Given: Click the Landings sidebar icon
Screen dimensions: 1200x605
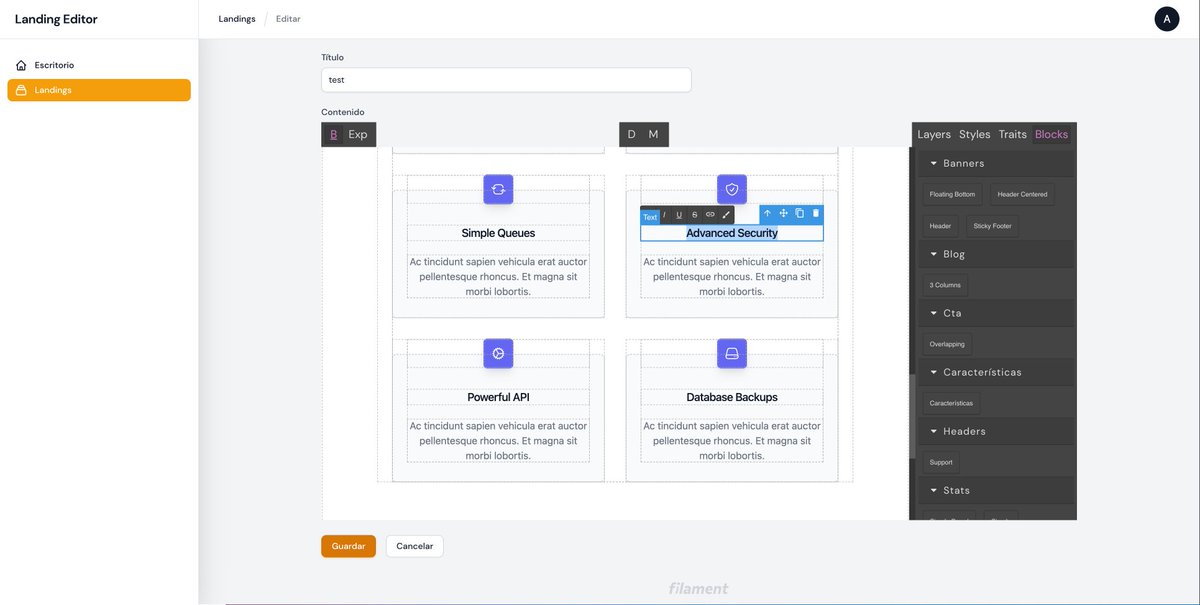Looking at the screenshot, I should pos(21,90).
